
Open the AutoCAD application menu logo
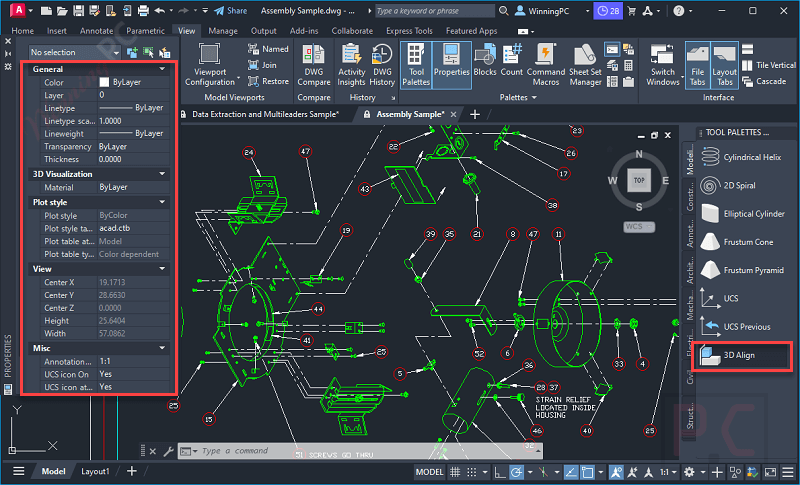pyautogui.click(x=18, y=10)
